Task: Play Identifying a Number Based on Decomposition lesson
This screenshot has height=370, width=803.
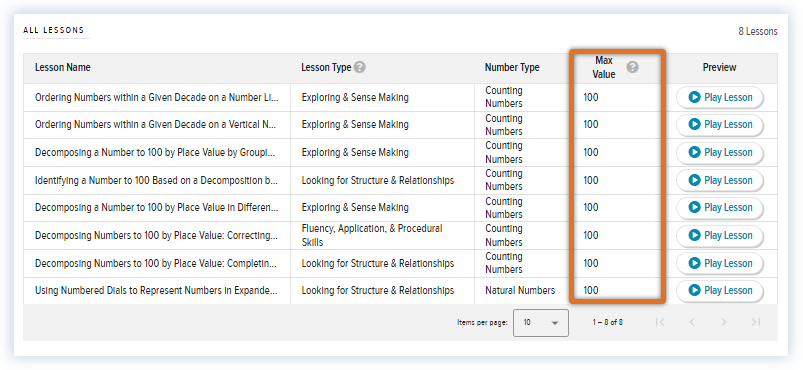Action: (x=720, y=180)
